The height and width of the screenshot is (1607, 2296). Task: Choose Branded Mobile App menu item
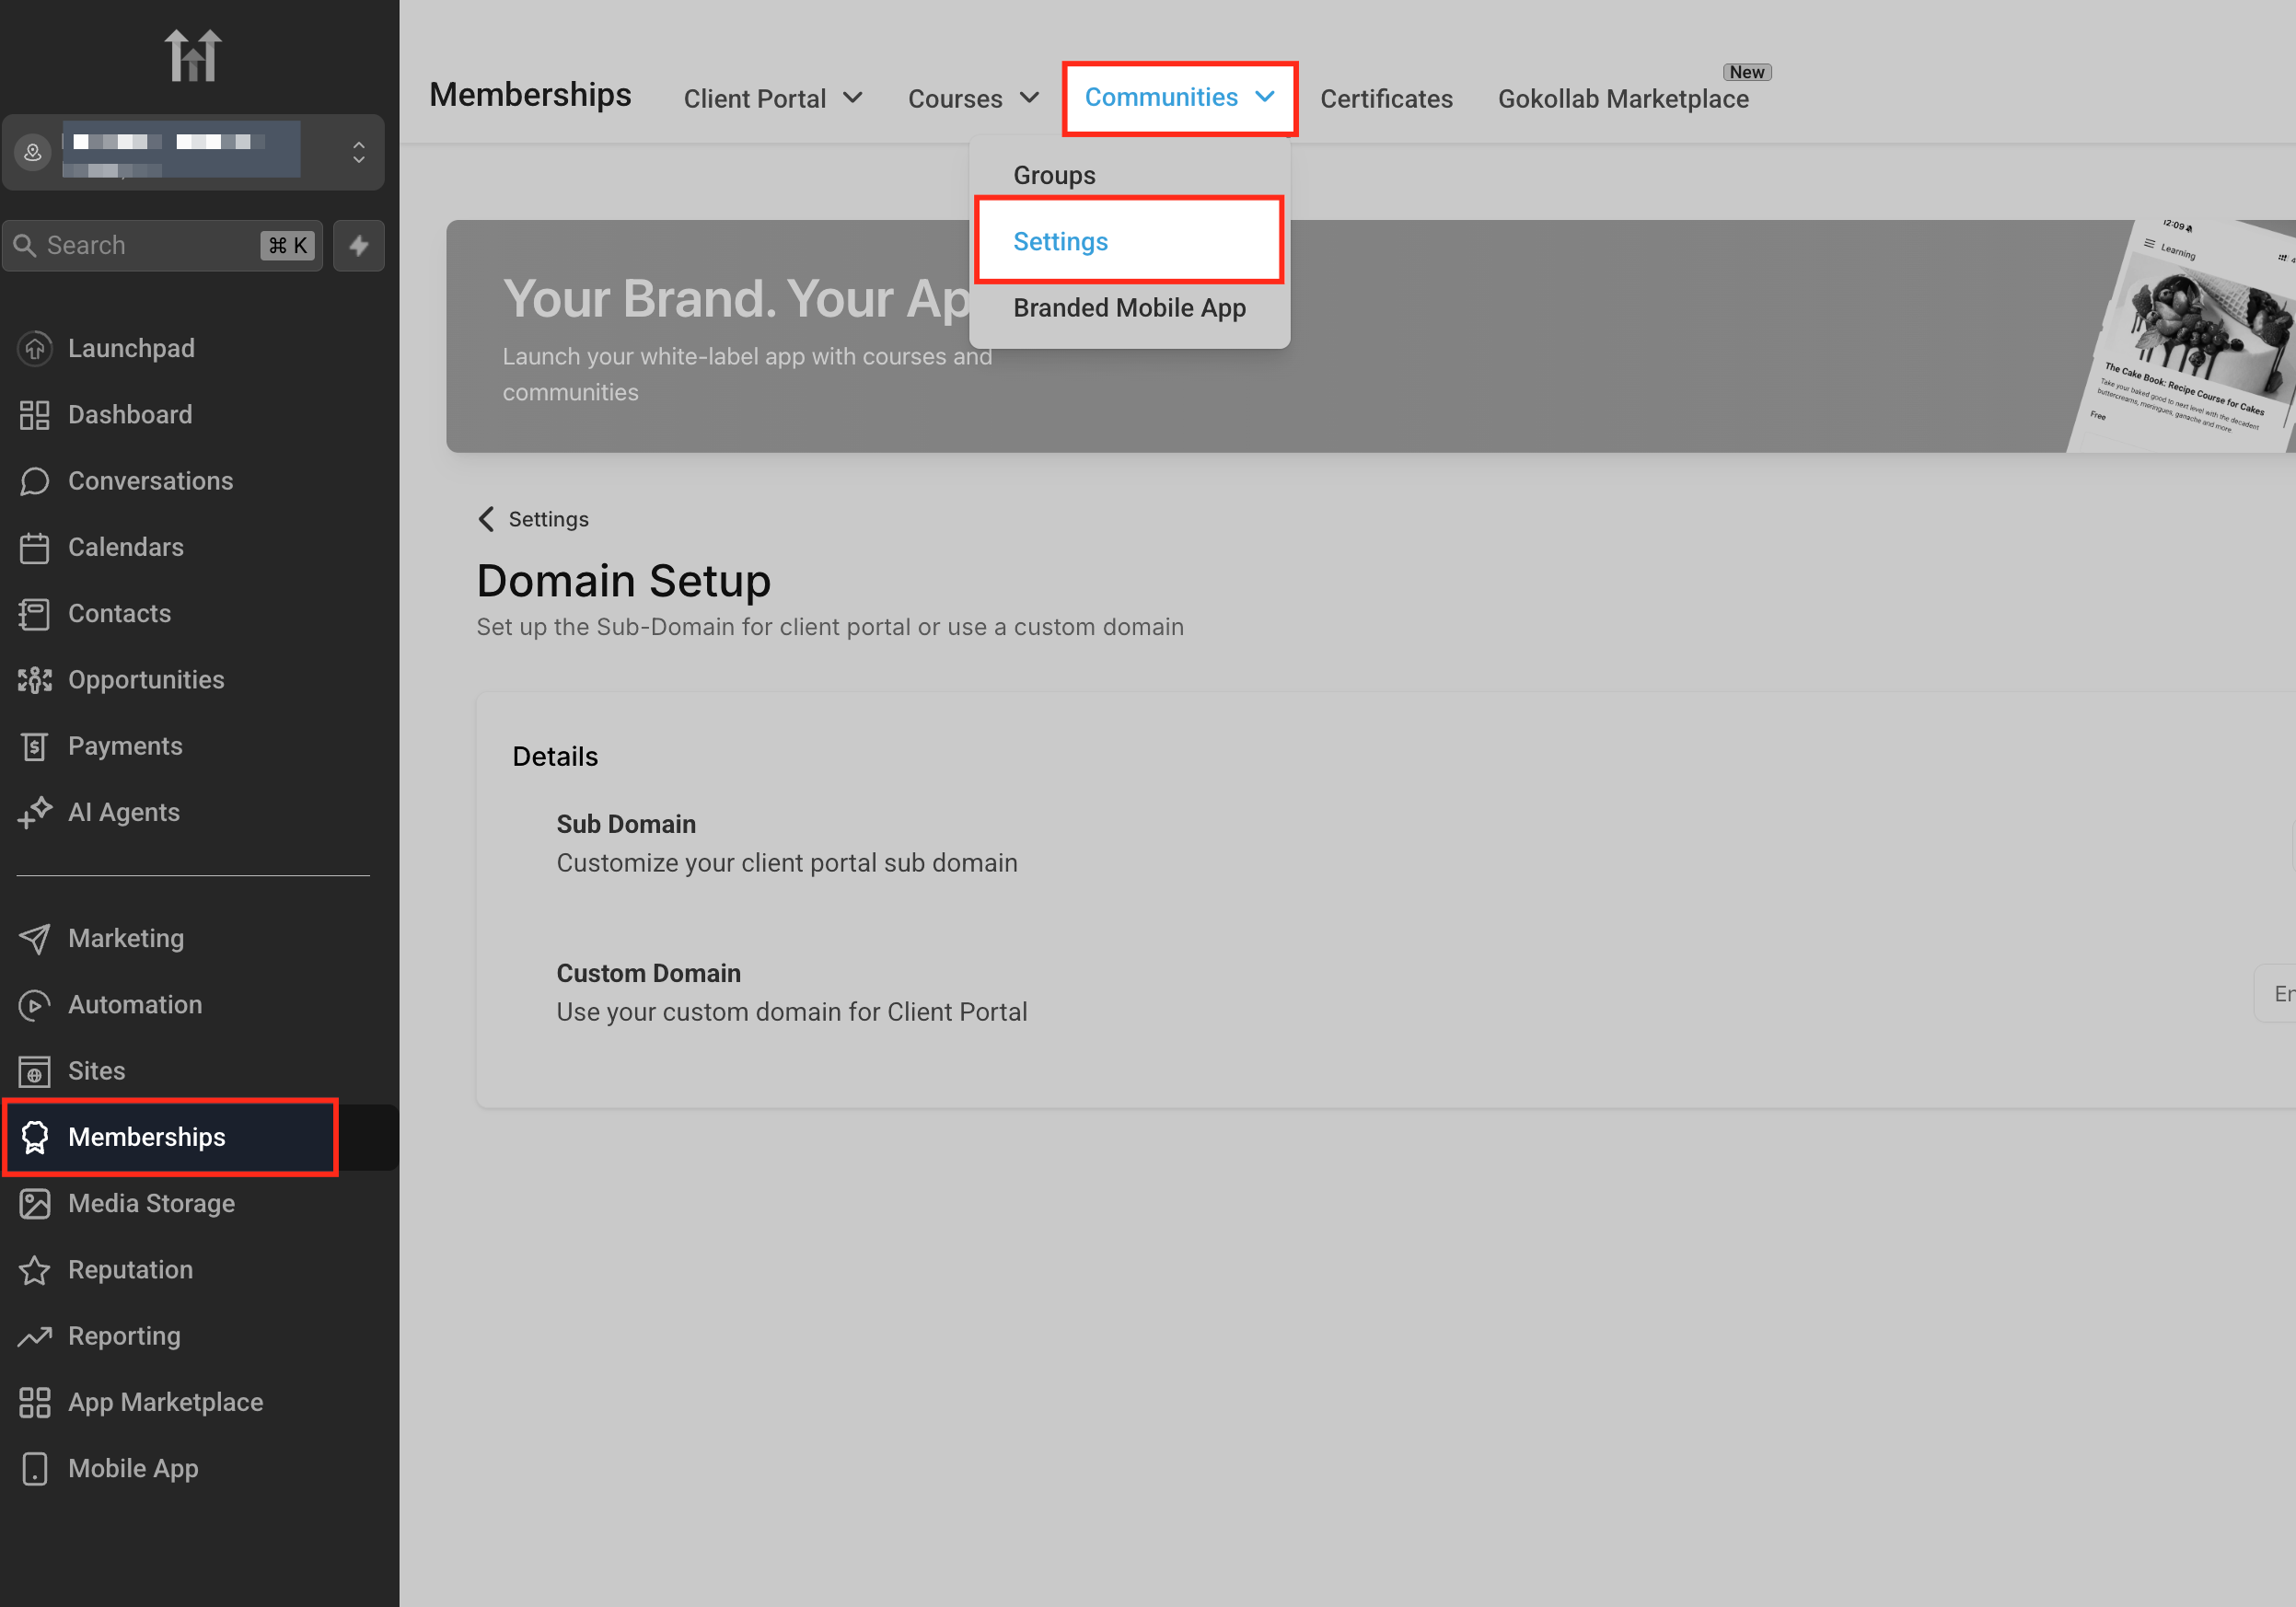point(1128,307)
